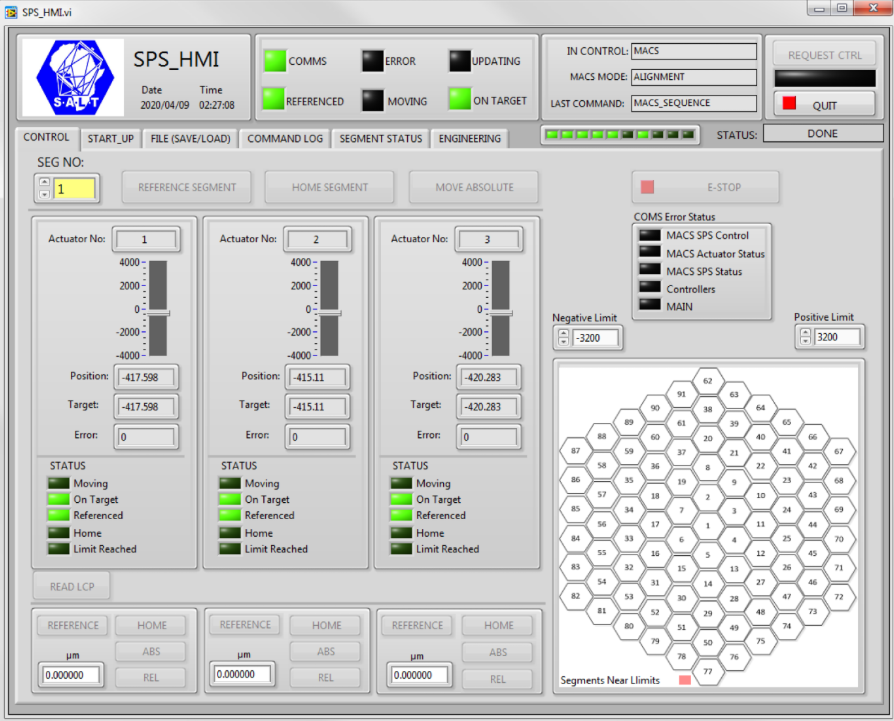Toggle Actuator 3 Limit Reached indicator
The image size is (894, 721).
tap(402, 549)
